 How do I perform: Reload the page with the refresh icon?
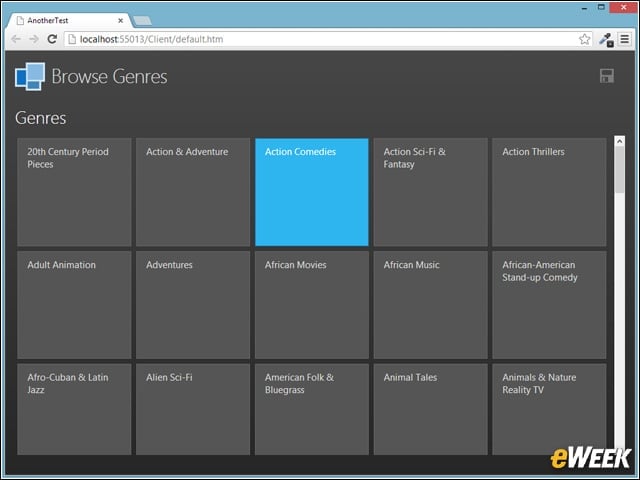(x=52, y=39)
